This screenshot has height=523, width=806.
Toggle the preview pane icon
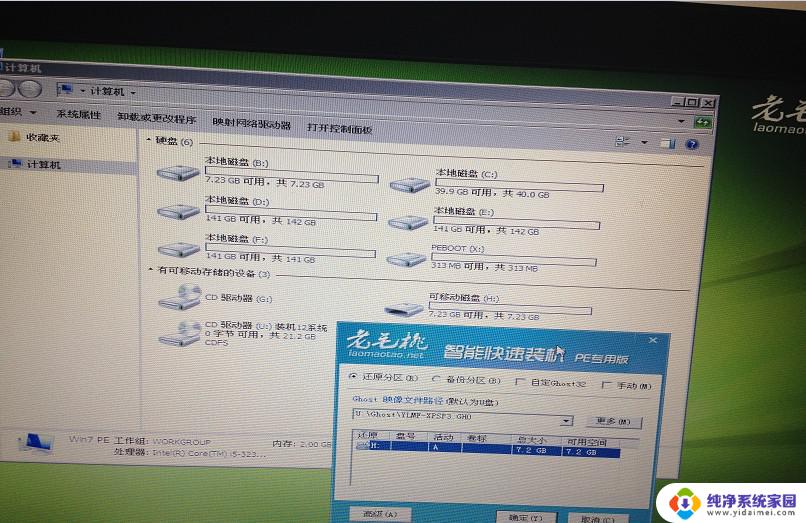(x=668, y=143)
